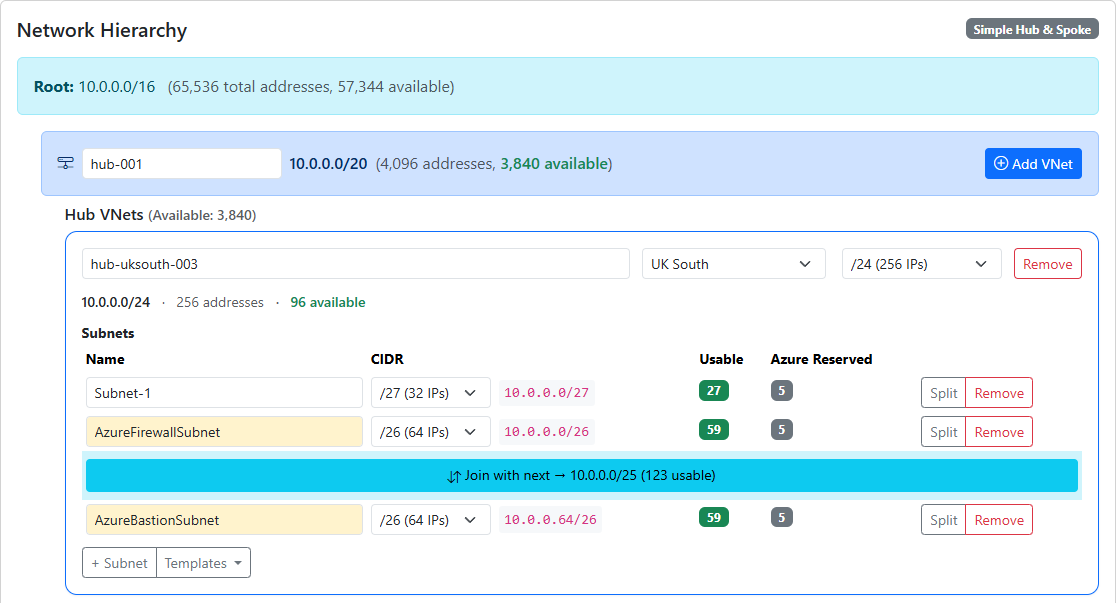This screenshot has width=1116, height=603.
Task: Click the network hub icon beside hub-001
Action: 65,162
